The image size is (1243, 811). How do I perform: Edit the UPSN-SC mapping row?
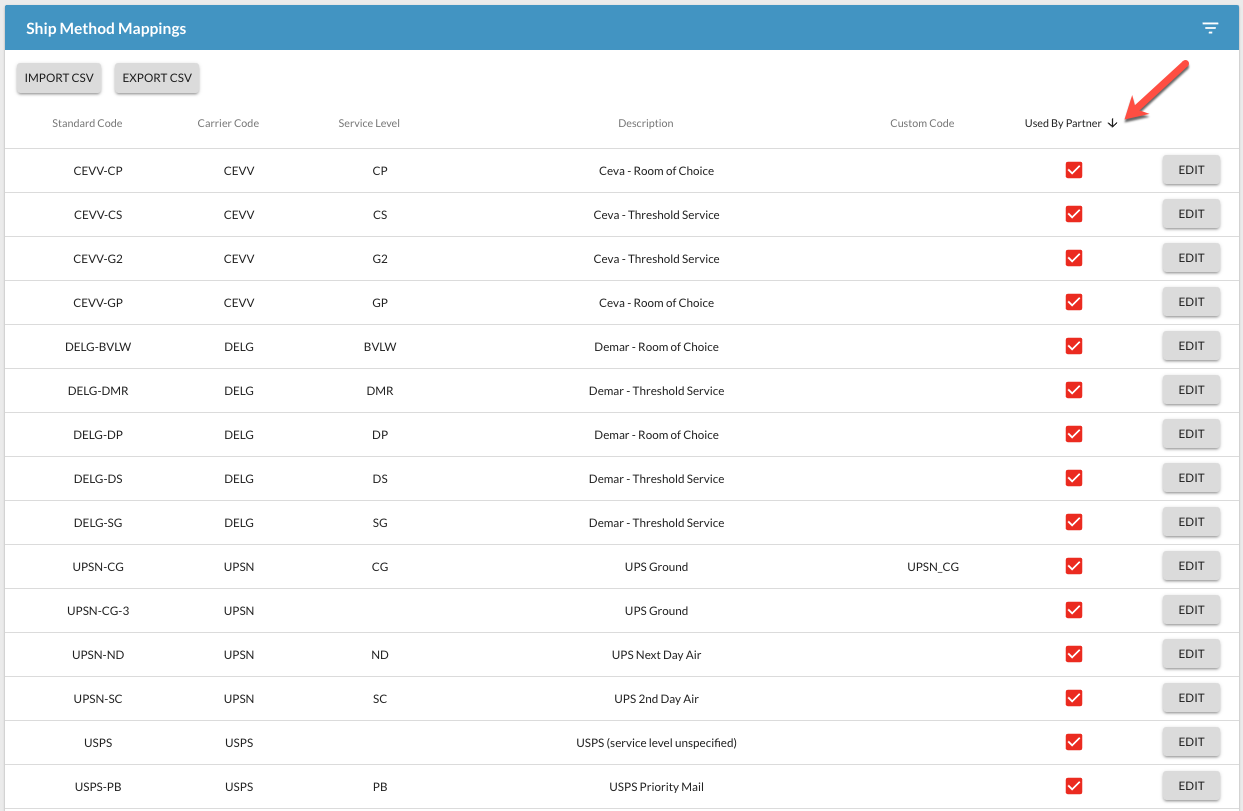[x=1191, y=698]
